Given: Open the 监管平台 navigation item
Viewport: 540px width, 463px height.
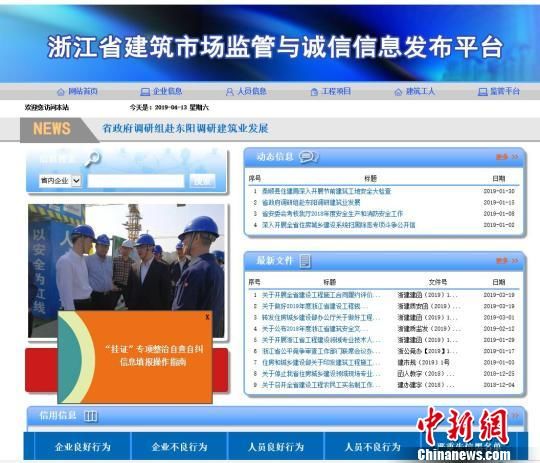Looking at the screenshot, I should click(499, 91).
